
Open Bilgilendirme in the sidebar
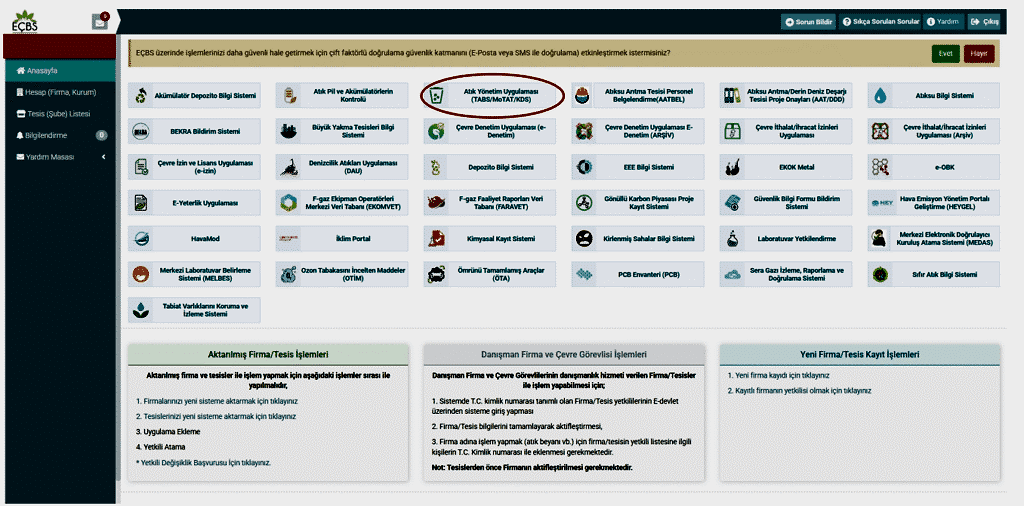tap(46, 135)
